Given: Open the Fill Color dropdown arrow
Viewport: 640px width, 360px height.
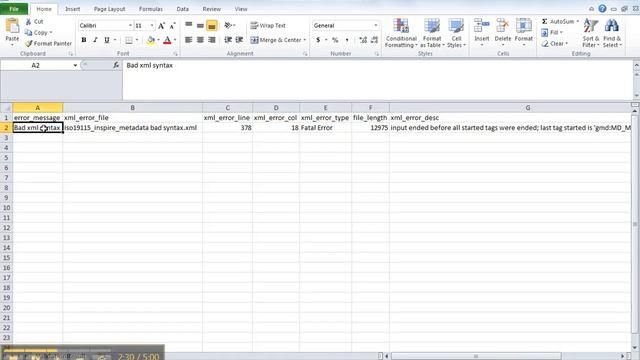Looking at the screenshot, I should click(x=158, y=40).
